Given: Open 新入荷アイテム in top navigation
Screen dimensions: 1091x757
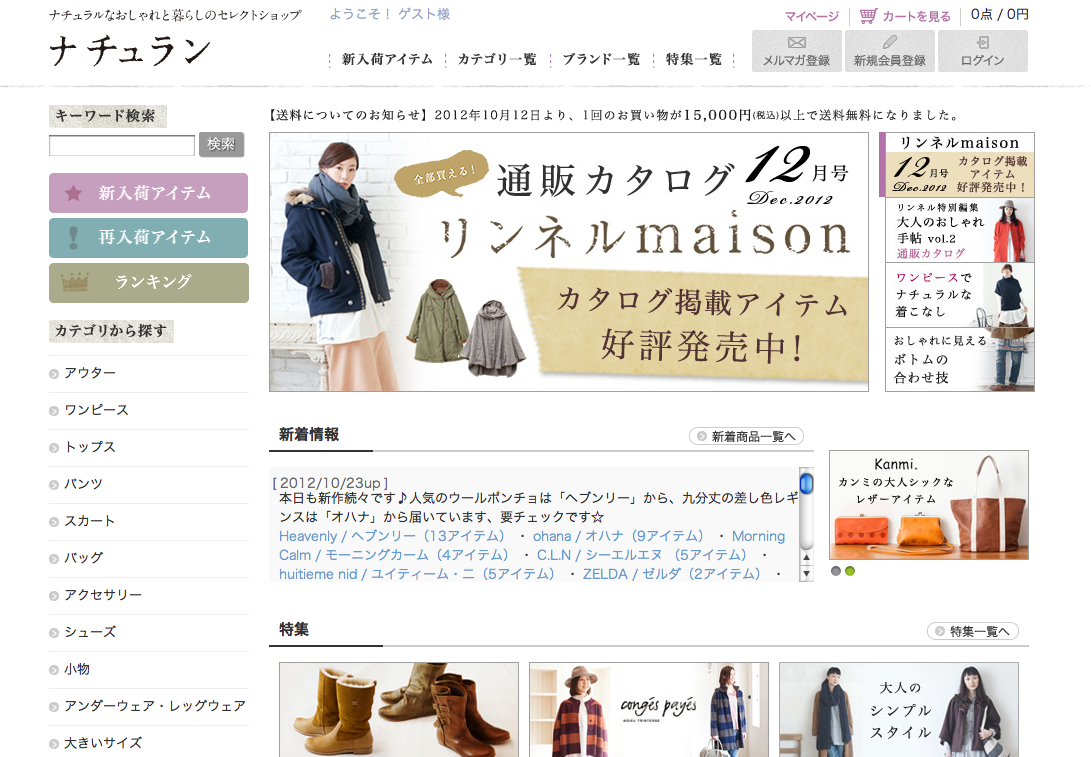Looking at the screenshot, I should (x=387, y=60).
